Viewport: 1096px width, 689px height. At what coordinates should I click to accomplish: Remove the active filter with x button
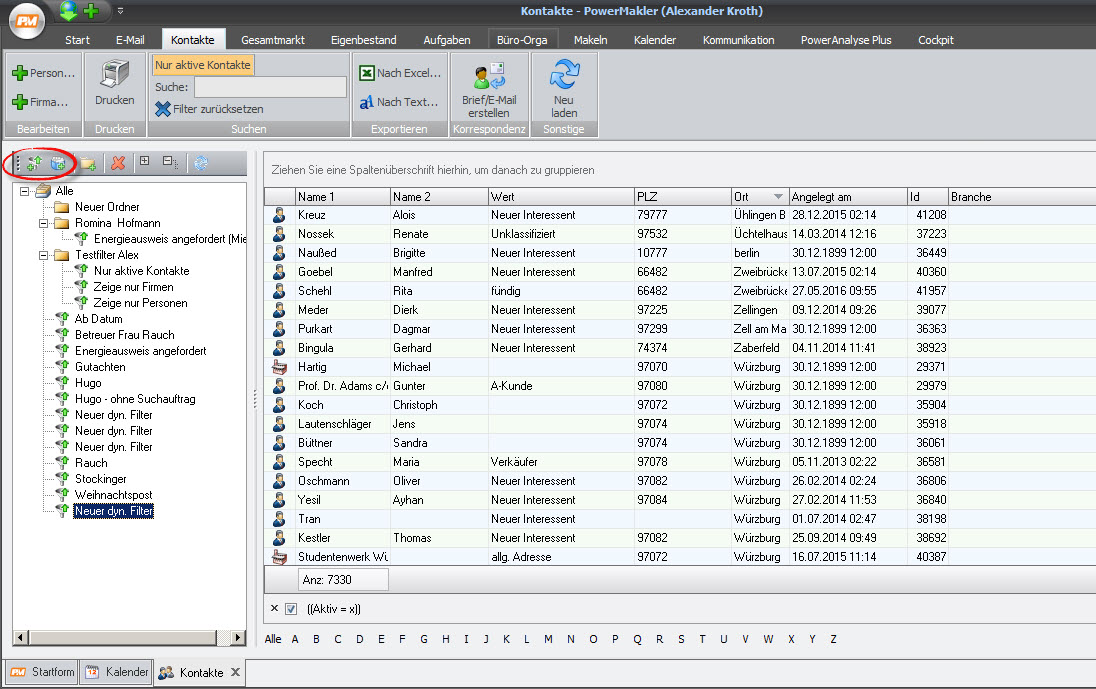tap(275, 609)
